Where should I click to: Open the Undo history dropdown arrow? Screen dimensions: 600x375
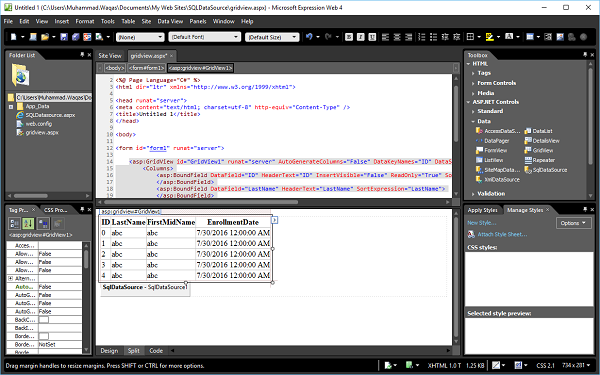point(318,37)
